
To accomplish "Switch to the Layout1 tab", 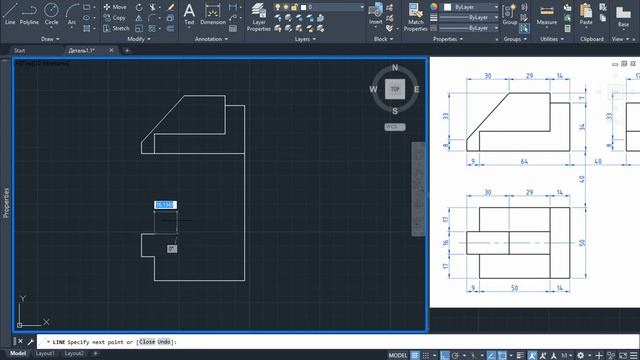I will (44, 353).
